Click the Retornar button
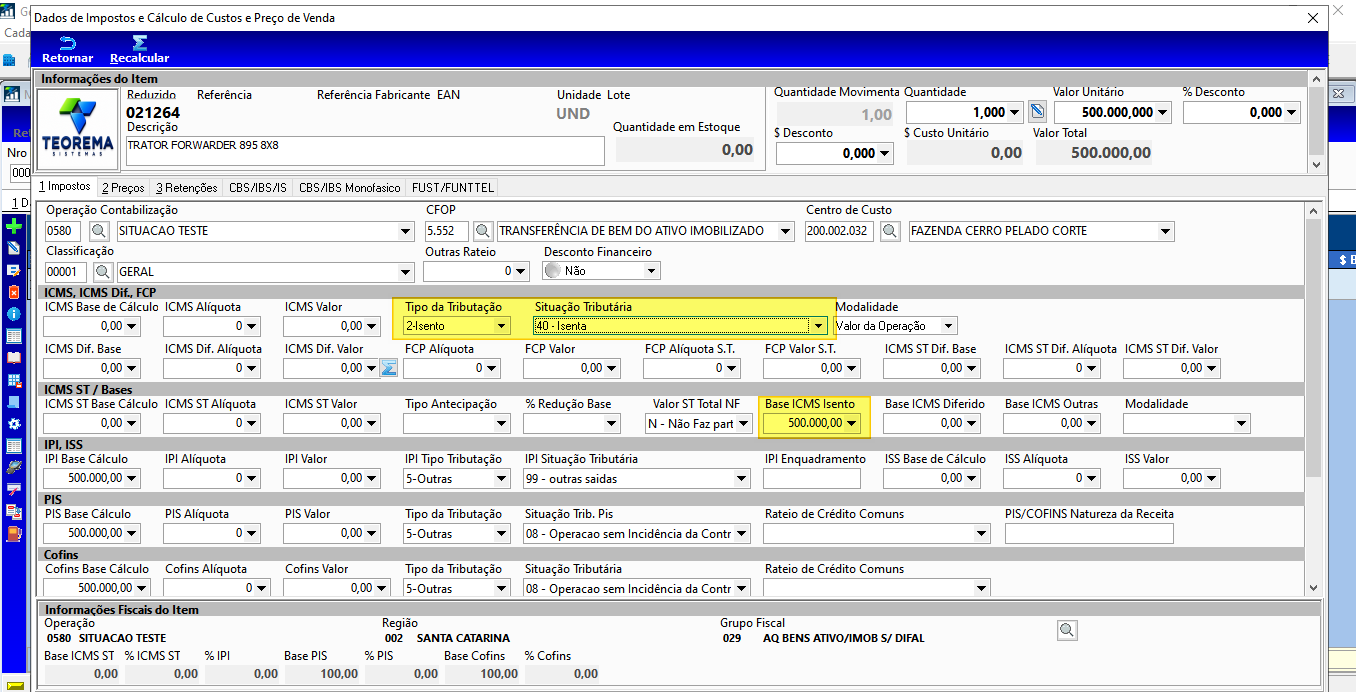The height and width of the screenshot is (692, 1356). coord(68,49)
